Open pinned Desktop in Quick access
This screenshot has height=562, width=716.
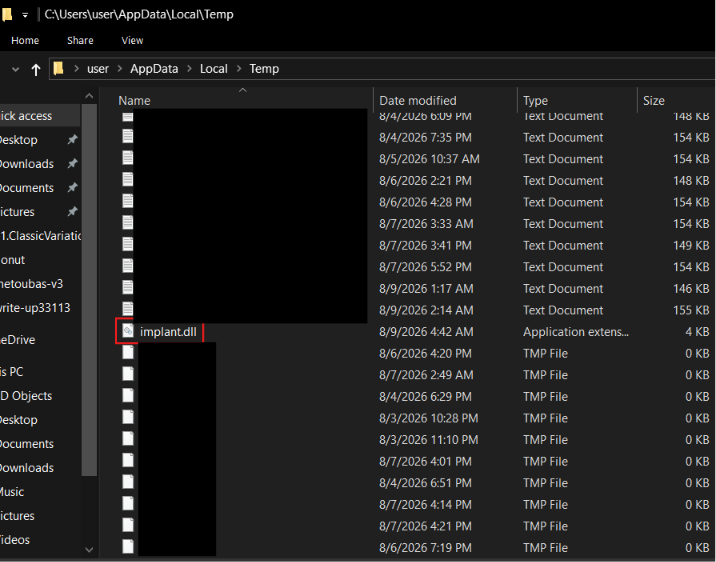(x=19, y=140)
